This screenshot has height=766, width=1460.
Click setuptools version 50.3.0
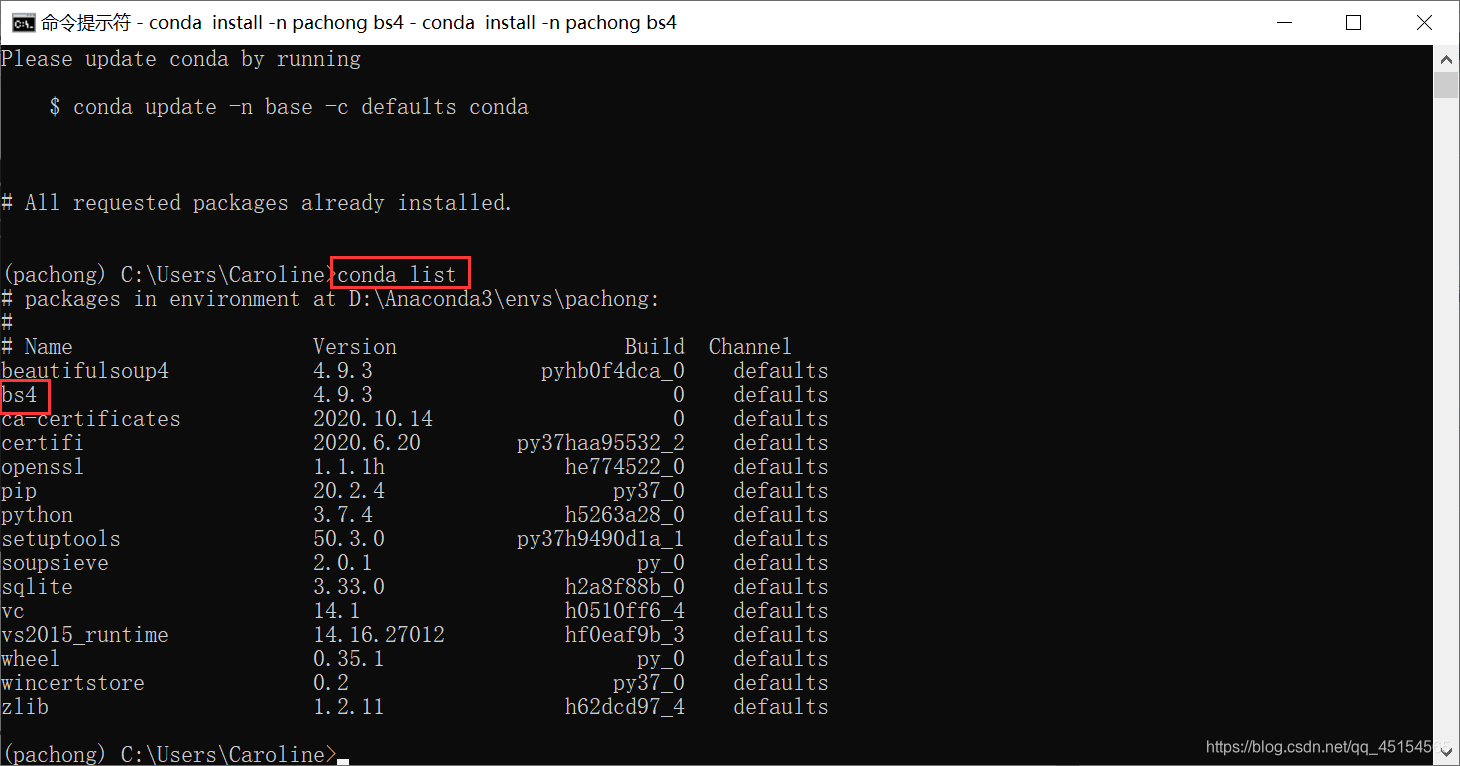[x=349, y=539]
